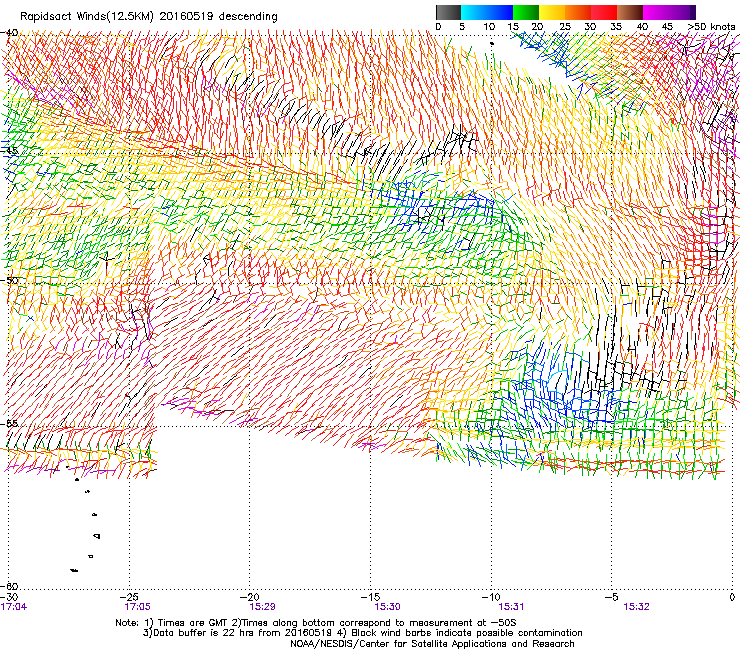Click the latitude label '-45'

click(9, 151)
